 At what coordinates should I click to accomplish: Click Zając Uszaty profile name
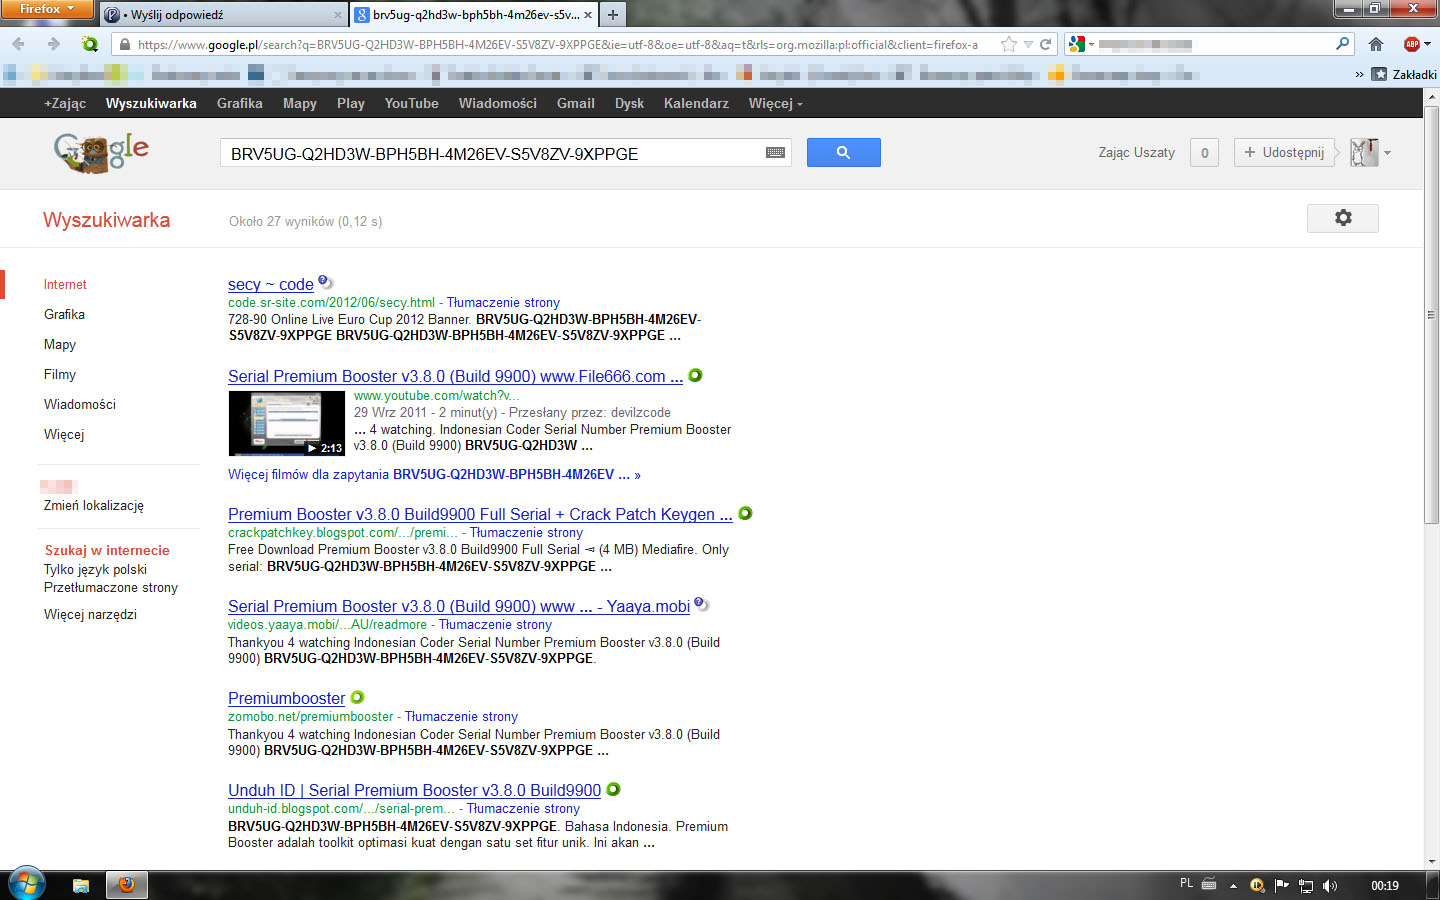[x=1136, y=152]
